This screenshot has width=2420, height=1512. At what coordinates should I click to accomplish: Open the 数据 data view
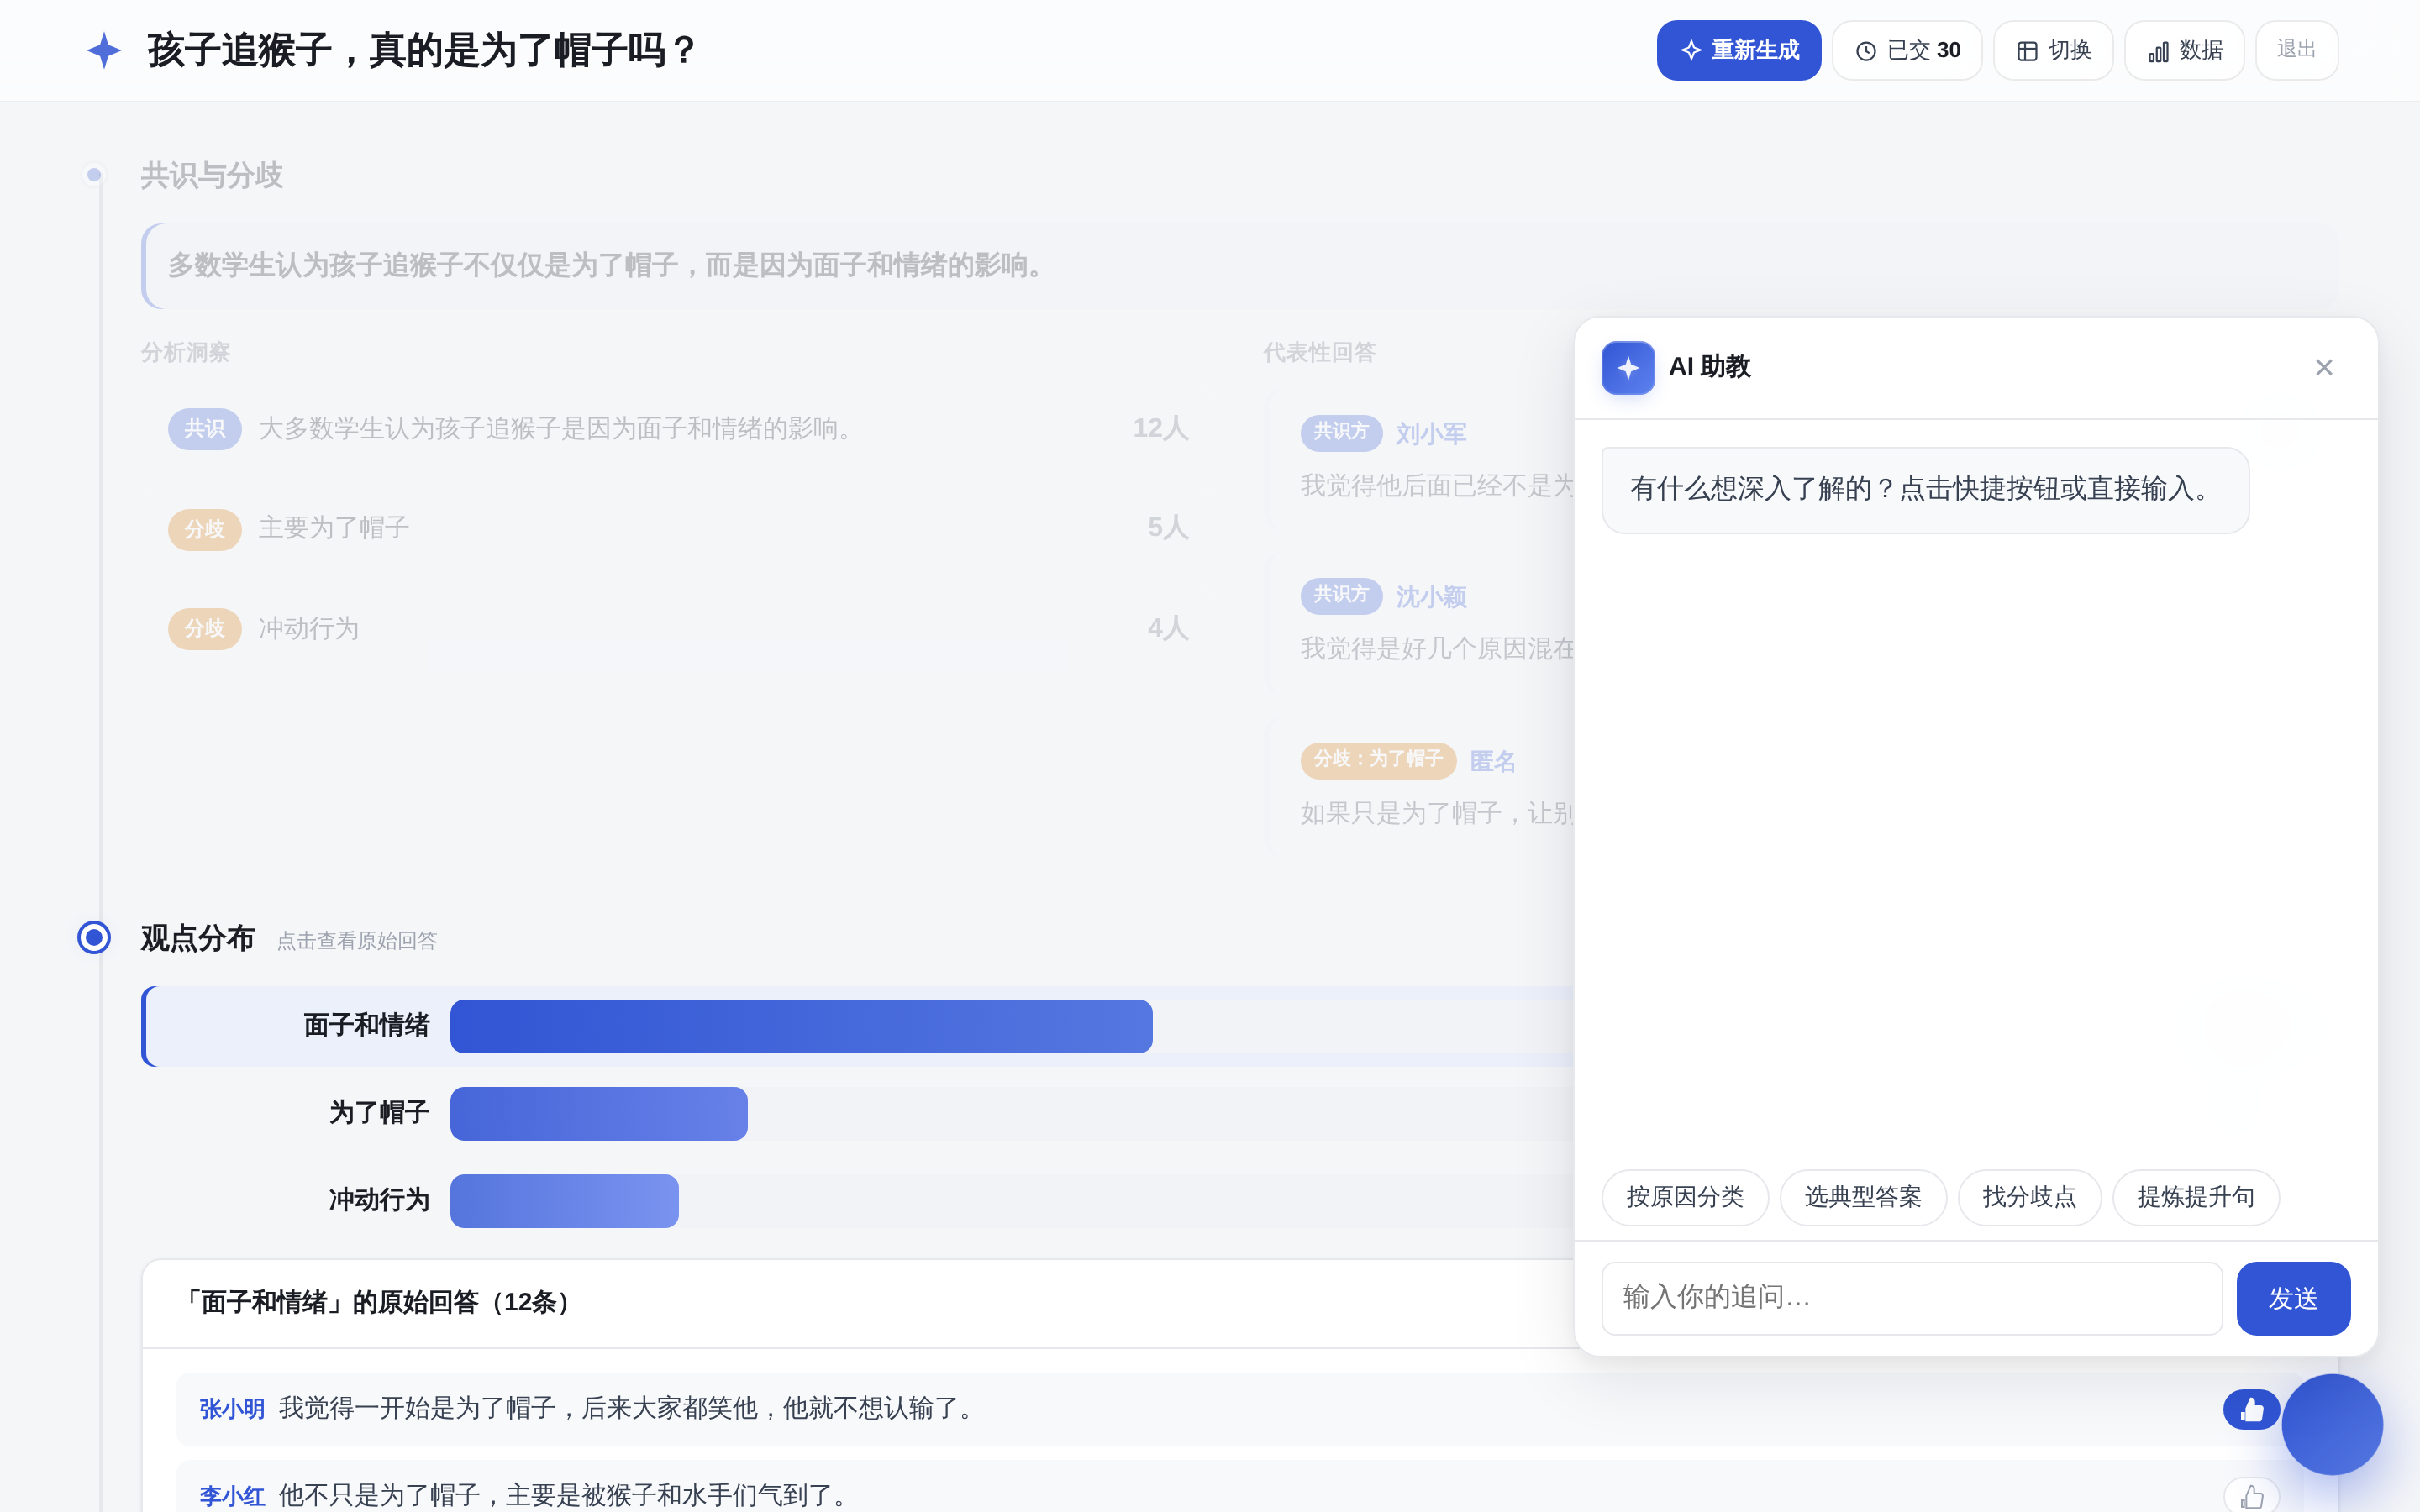[x=2184, y=50]
